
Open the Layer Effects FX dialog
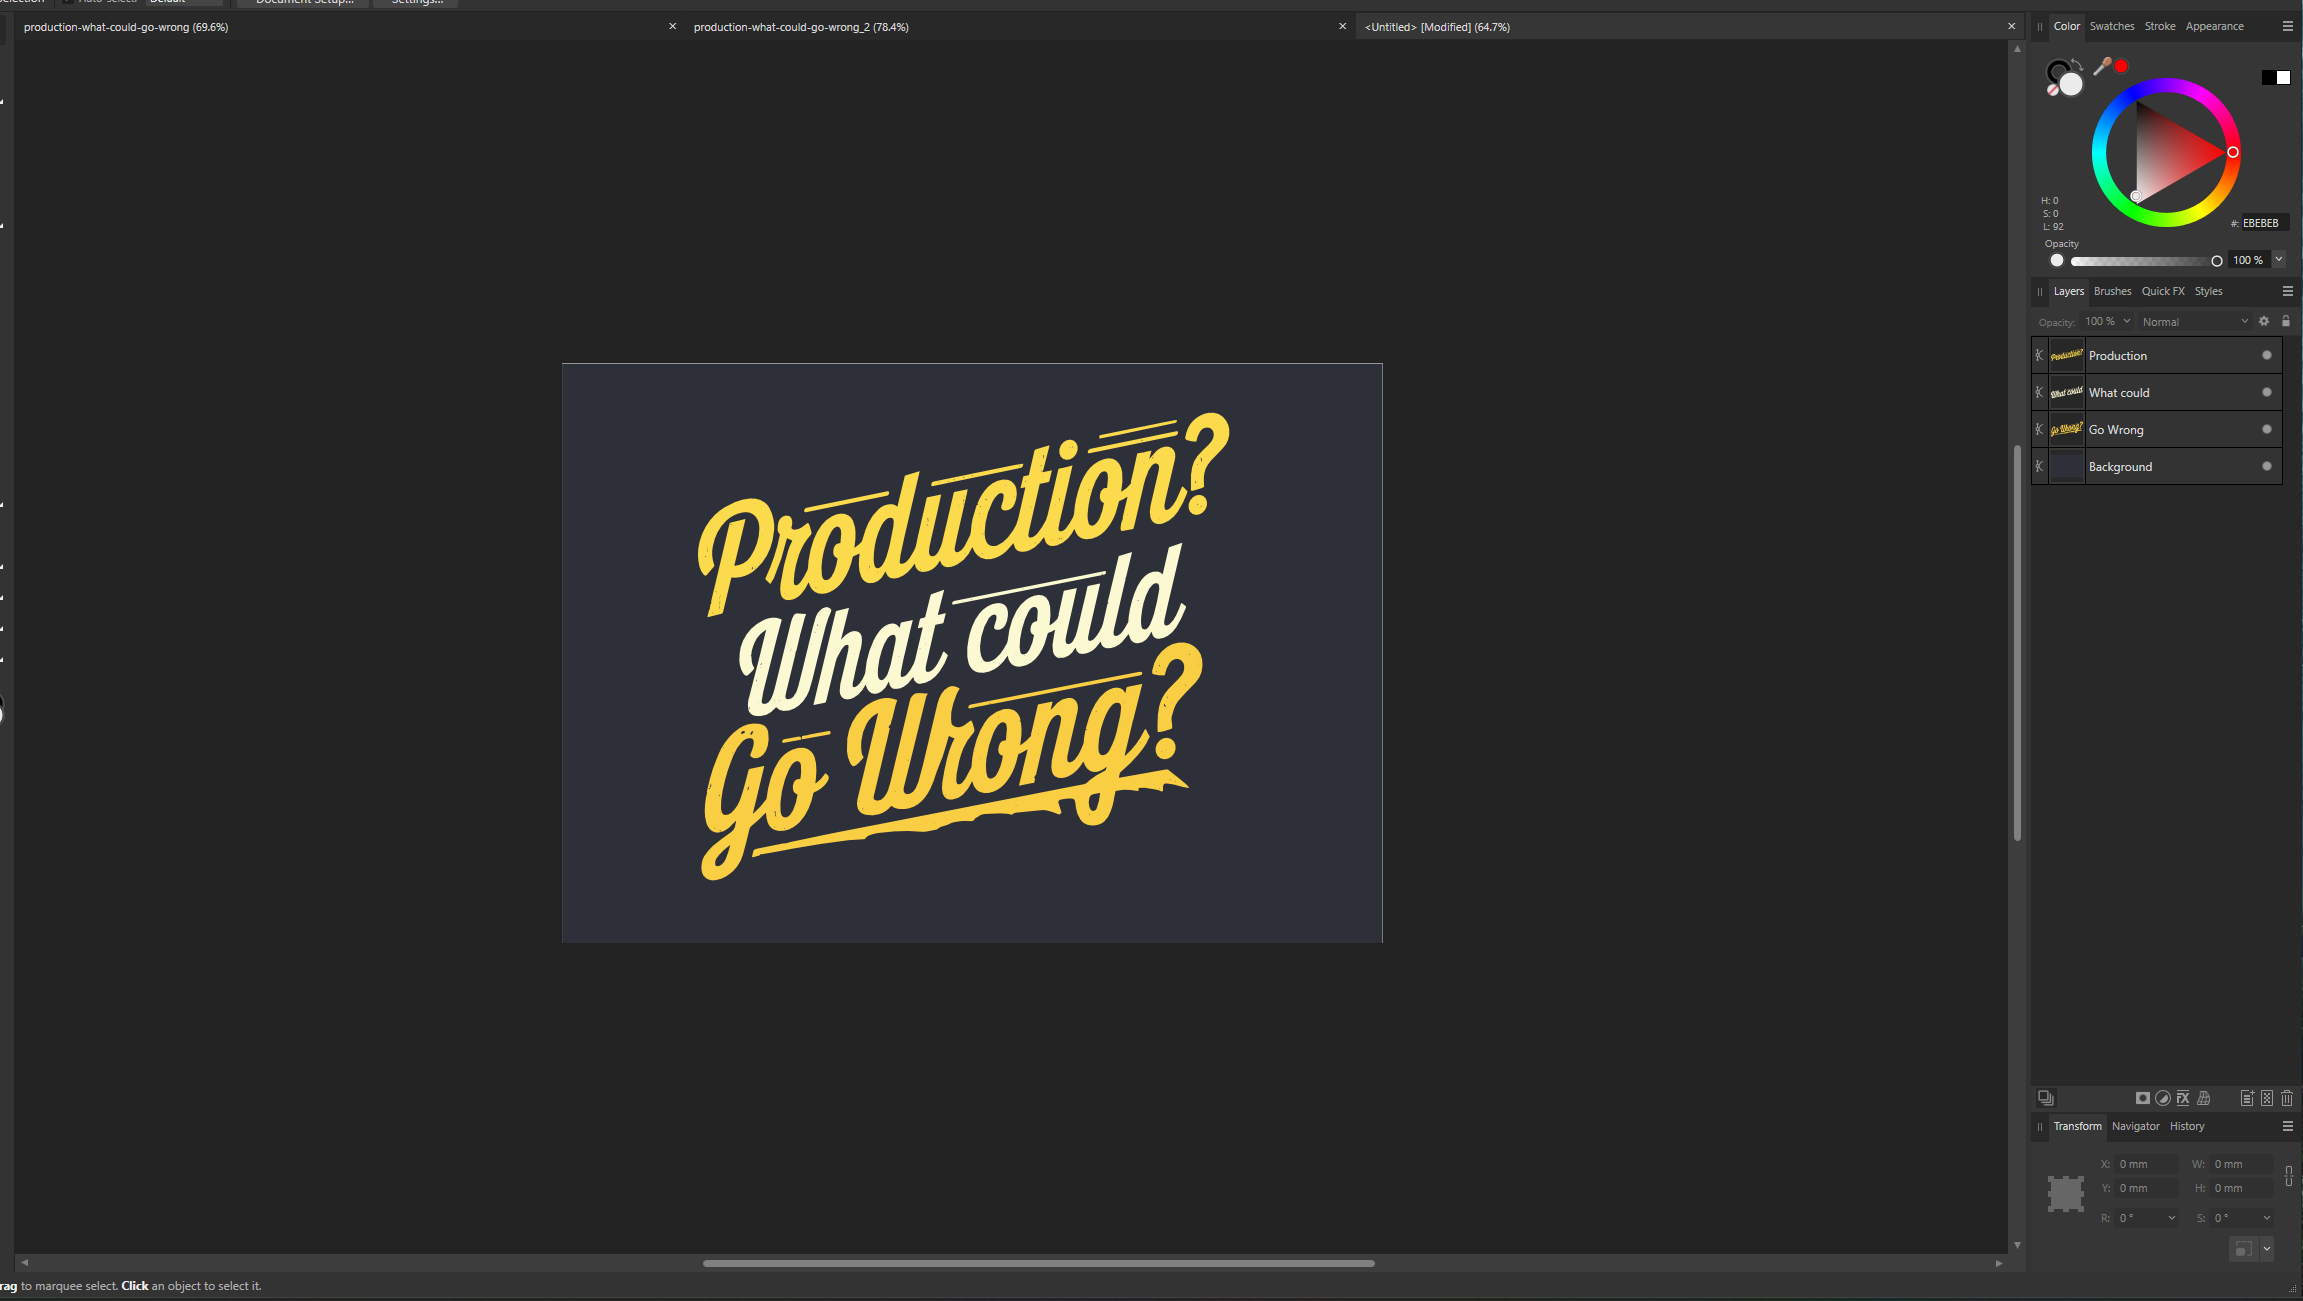2183,1098
